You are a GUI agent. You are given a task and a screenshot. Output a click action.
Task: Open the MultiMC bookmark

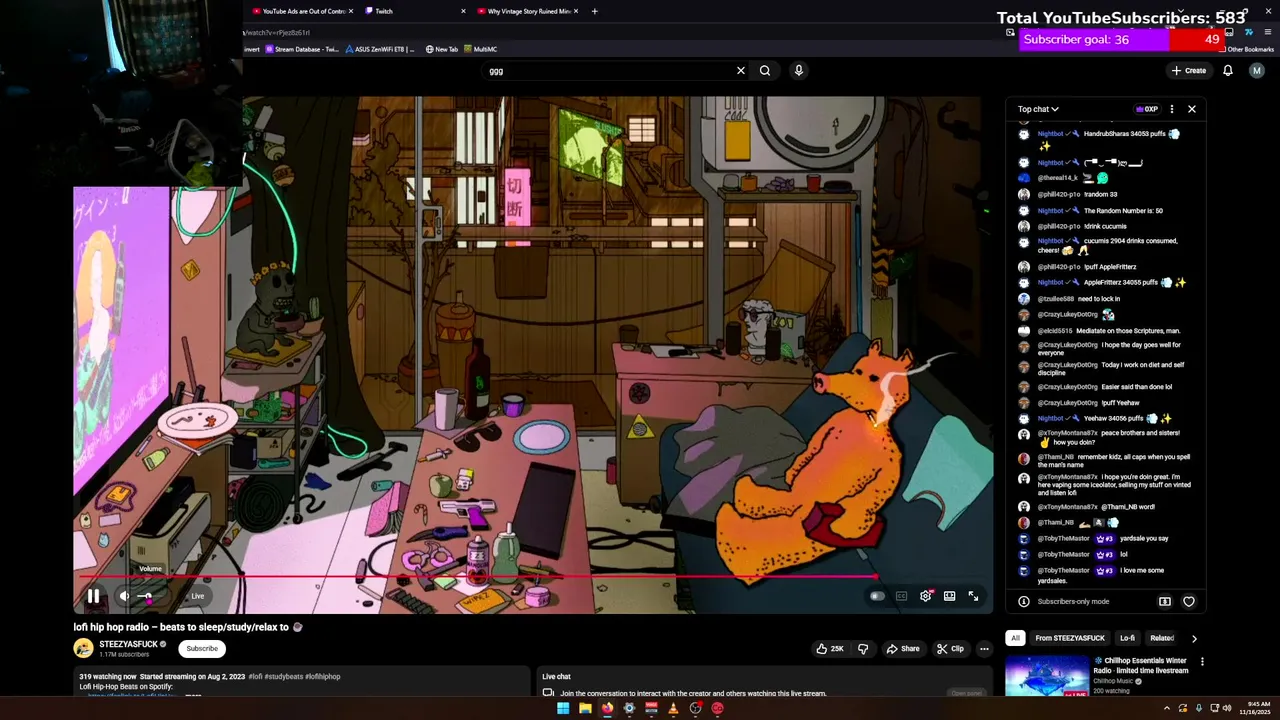[x=480, y=49]
